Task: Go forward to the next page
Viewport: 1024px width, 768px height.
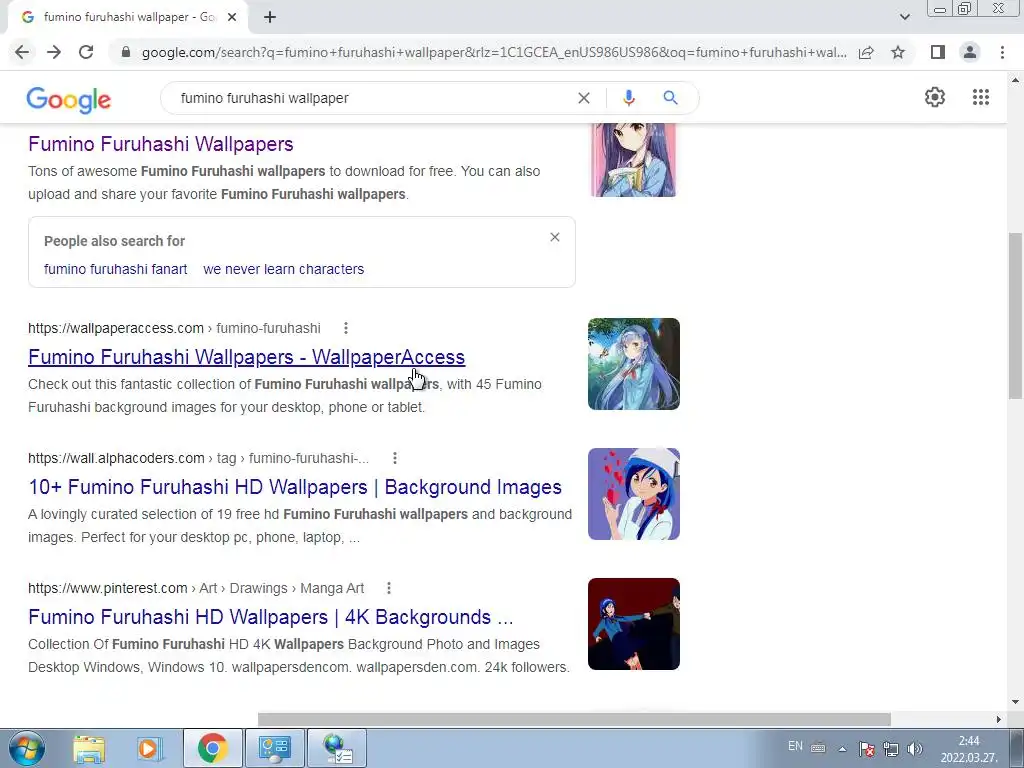Action: [54, 52]
